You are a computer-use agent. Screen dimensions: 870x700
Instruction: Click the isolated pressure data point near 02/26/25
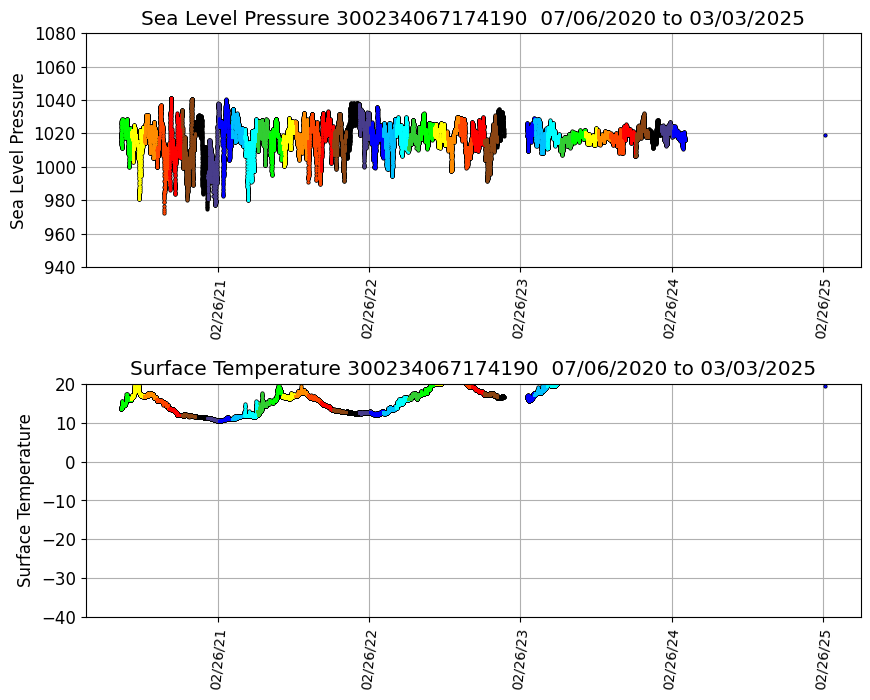click(825, 135)
